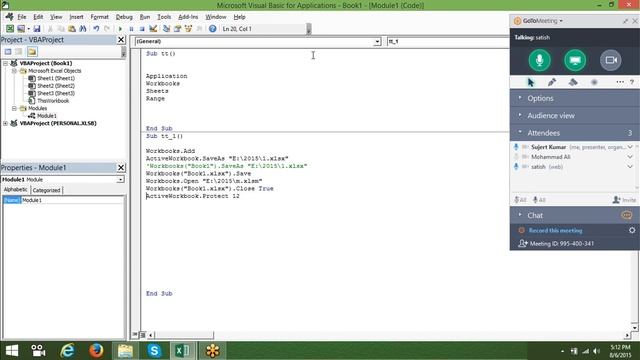Click the Reset stop icon

(142, 29)
